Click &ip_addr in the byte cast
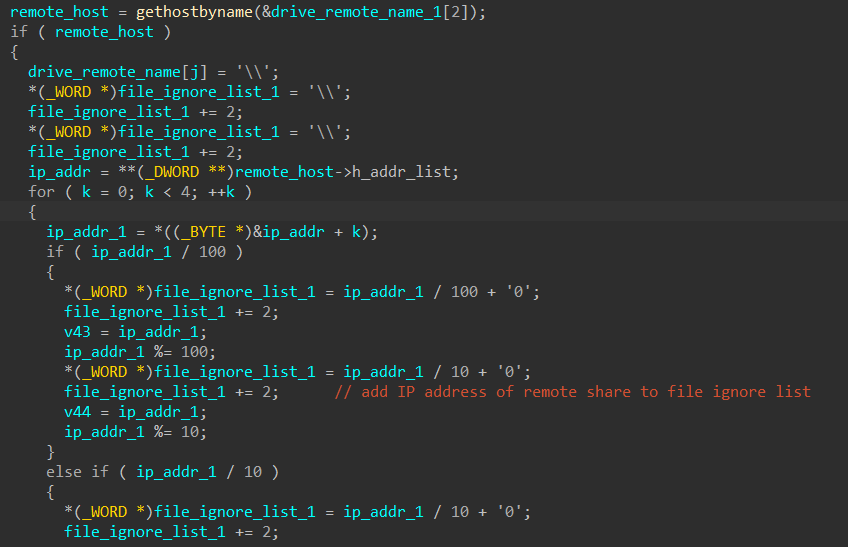The height and width of the screenshot is (547, 848). [289, 232]
